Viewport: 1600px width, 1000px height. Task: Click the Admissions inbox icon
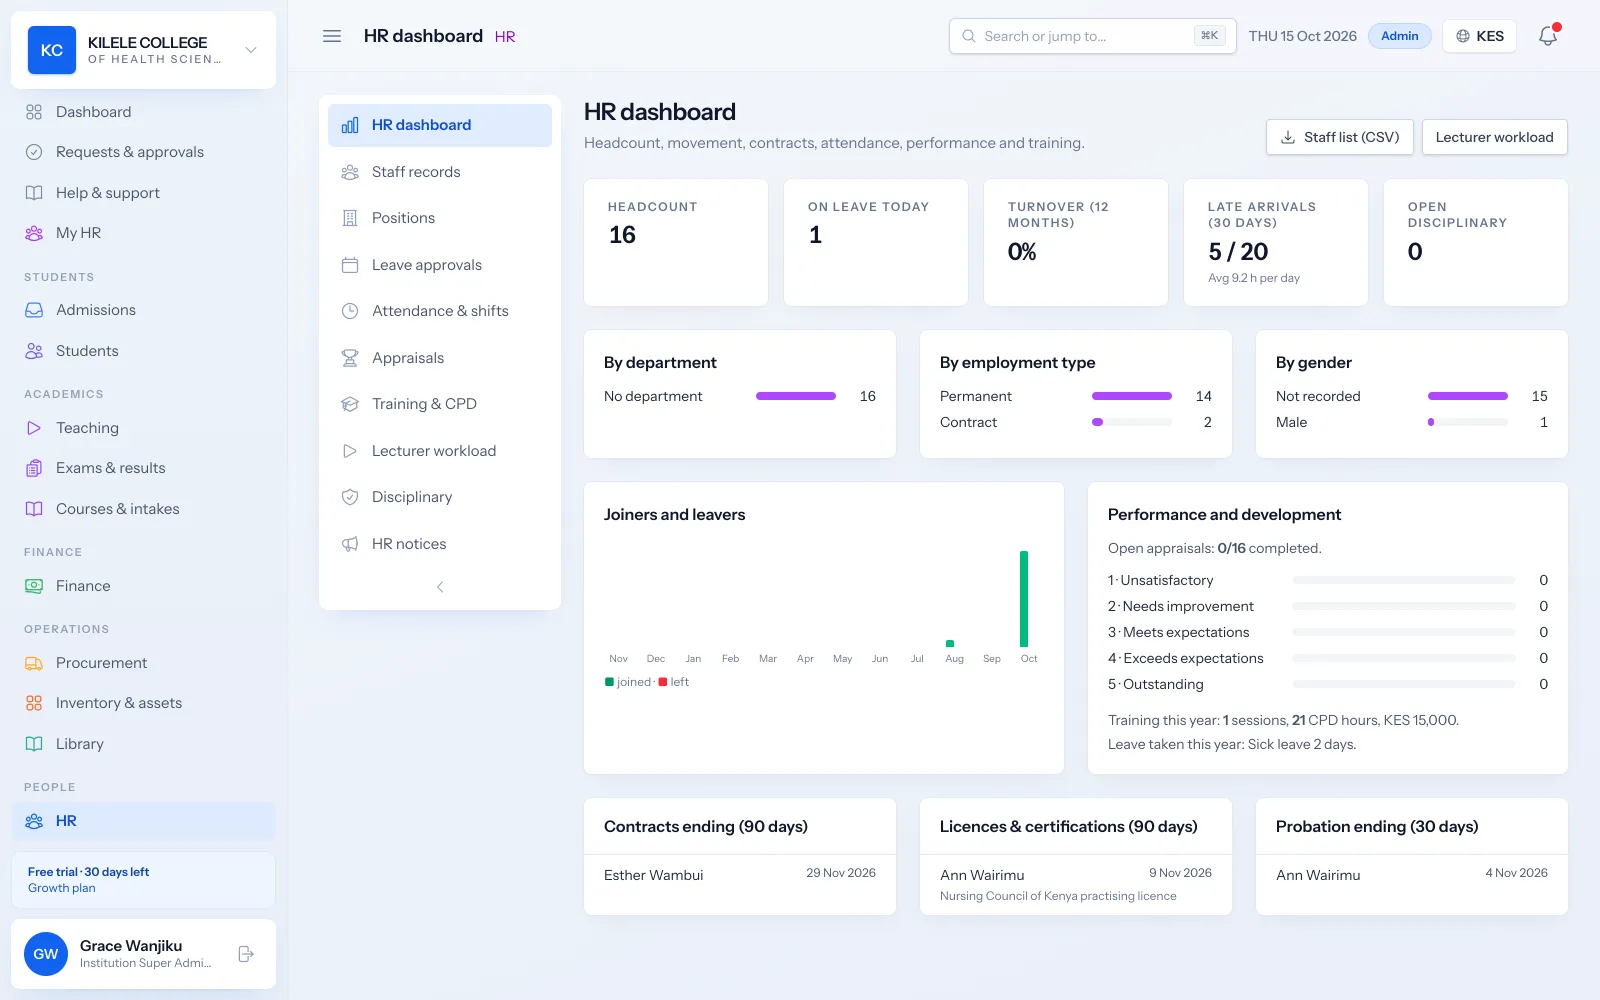pyautogui.click(x=34, y=310)
